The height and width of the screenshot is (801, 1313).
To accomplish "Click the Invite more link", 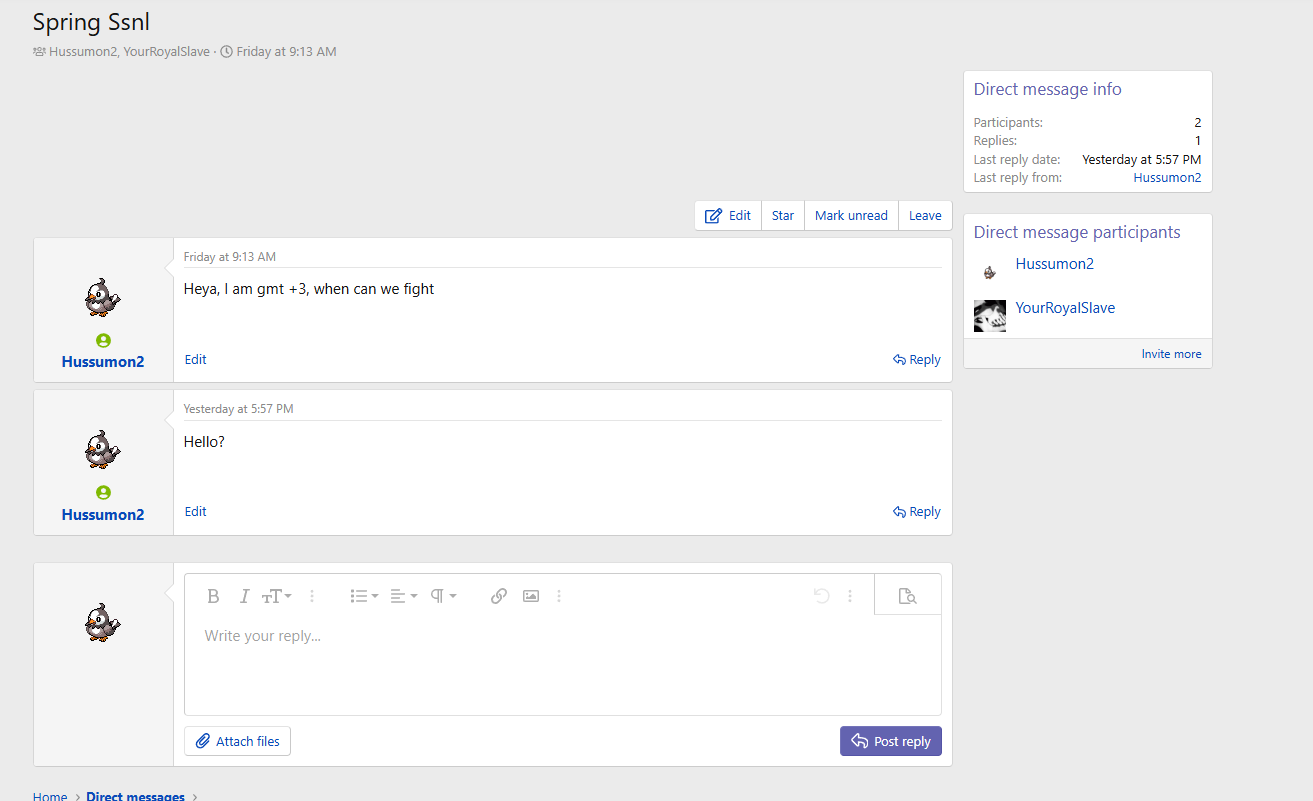I will coord(1171,354).
